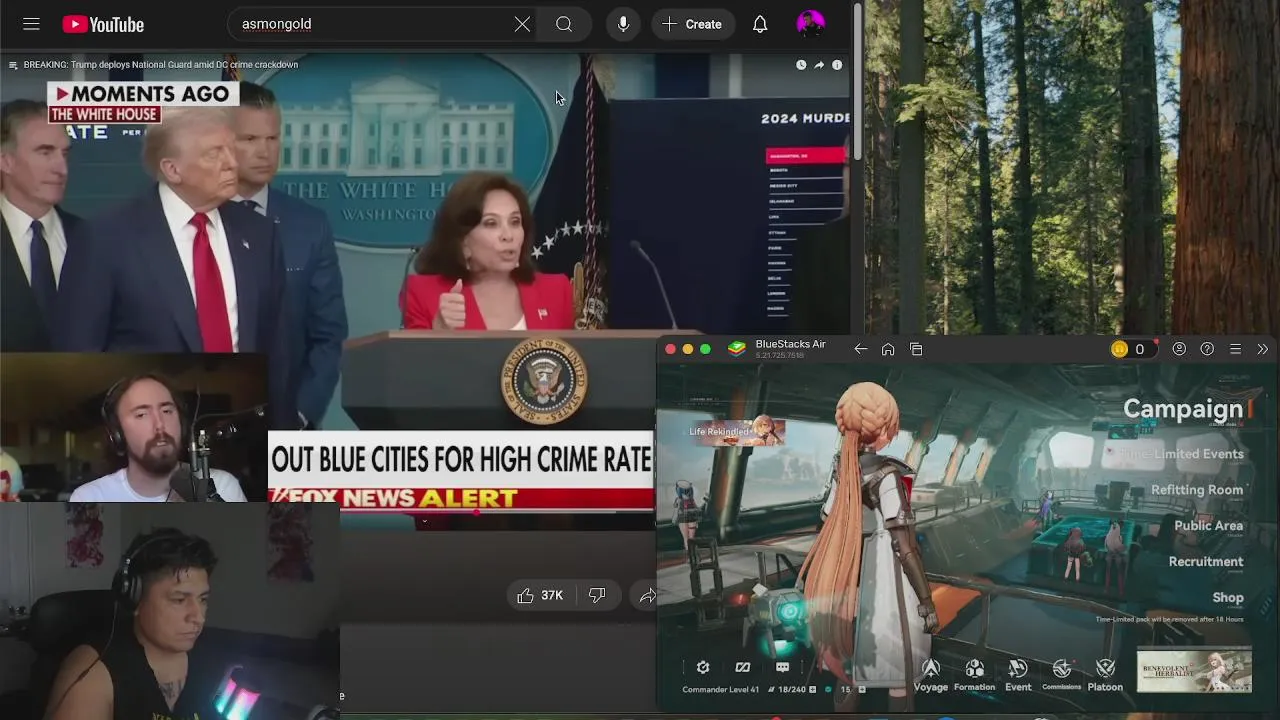Open Recruitment in the game
1280x720 pixels.
[1206, 562]
